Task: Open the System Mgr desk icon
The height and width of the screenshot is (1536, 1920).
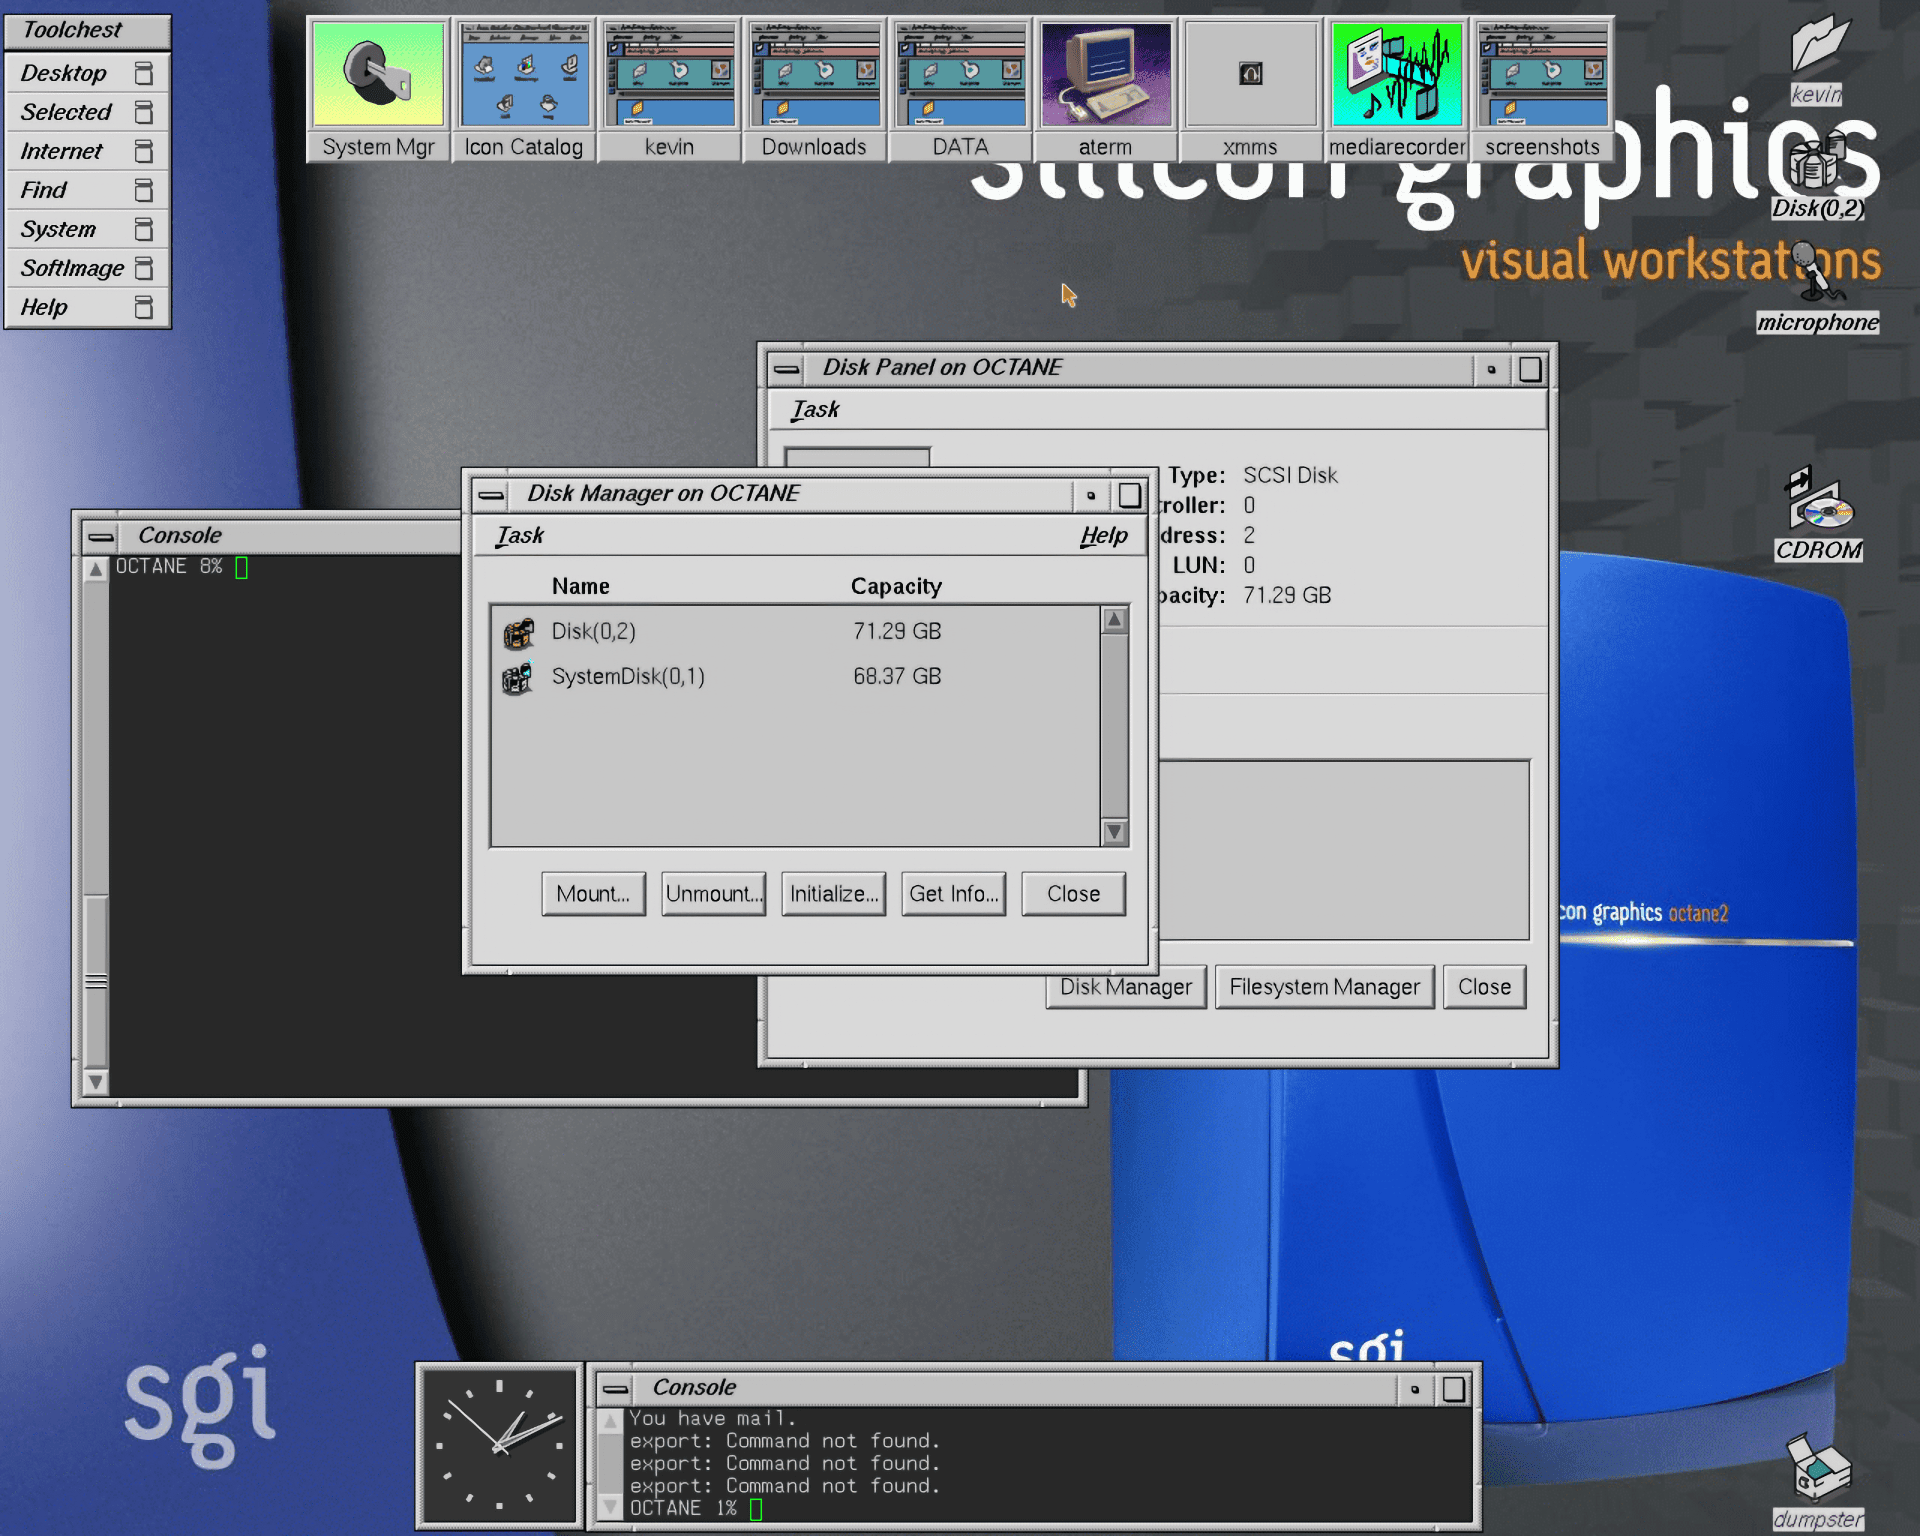Action: coord(378,90)
